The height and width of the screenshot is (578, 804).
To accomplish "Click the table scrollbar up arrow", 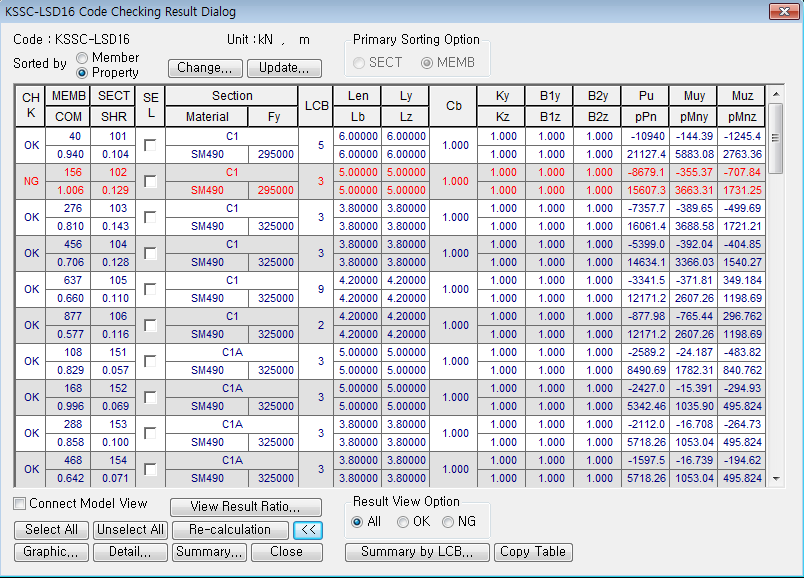I will tap(776, 94).
